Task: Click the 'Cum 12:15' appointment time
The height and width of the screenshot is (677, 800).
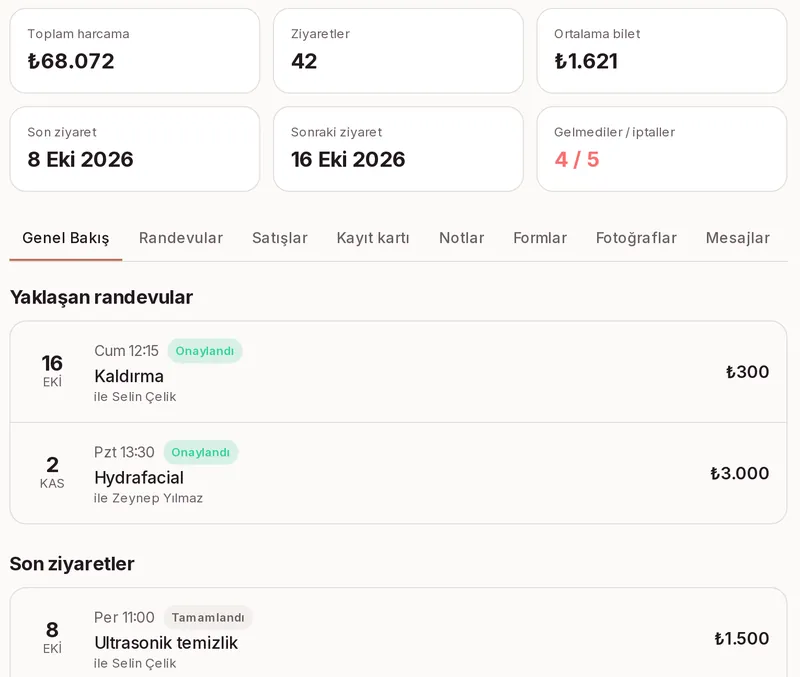Action: coord(127,351)
